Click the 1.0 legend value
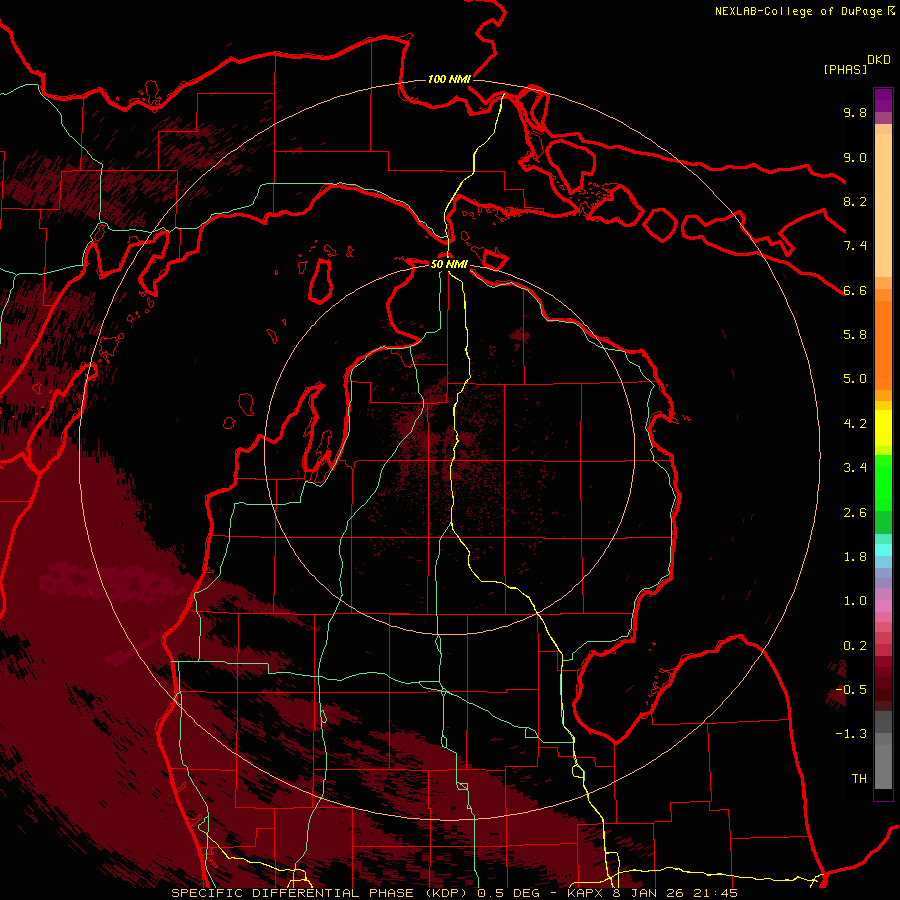Viewport: 900px width, 900px height. click(x=855, y=601)
